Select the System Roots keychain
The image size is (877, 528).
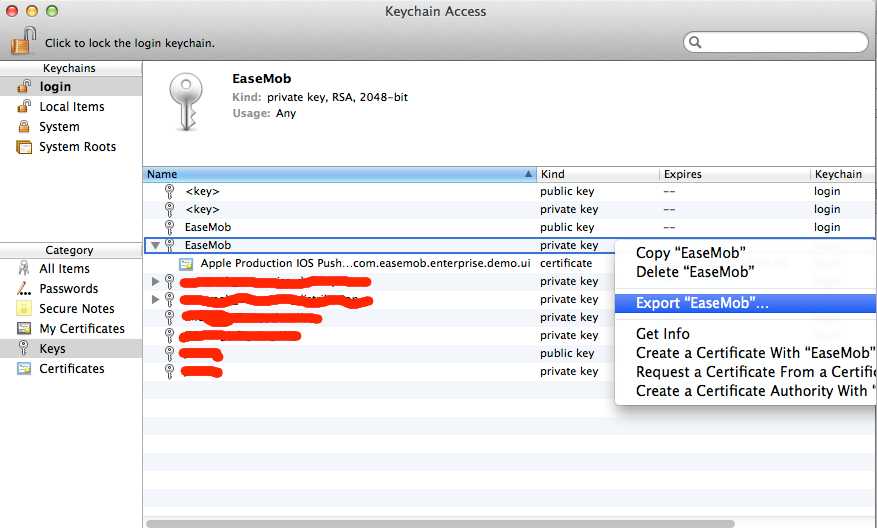point(70,147)
